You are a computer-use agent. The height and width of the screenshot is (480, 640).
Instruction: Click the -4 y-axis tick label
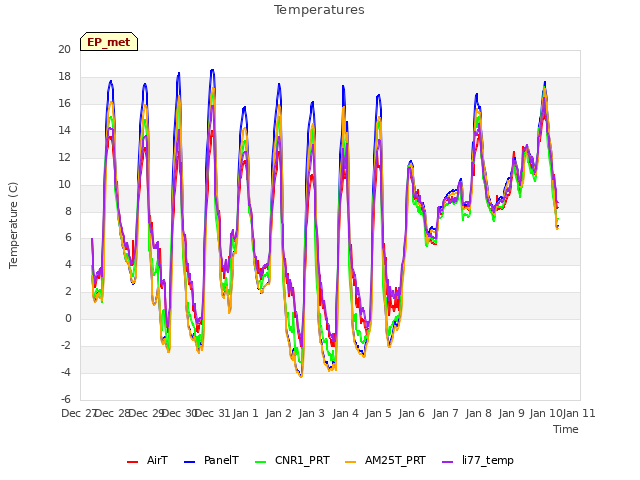[x=66, y=372]
